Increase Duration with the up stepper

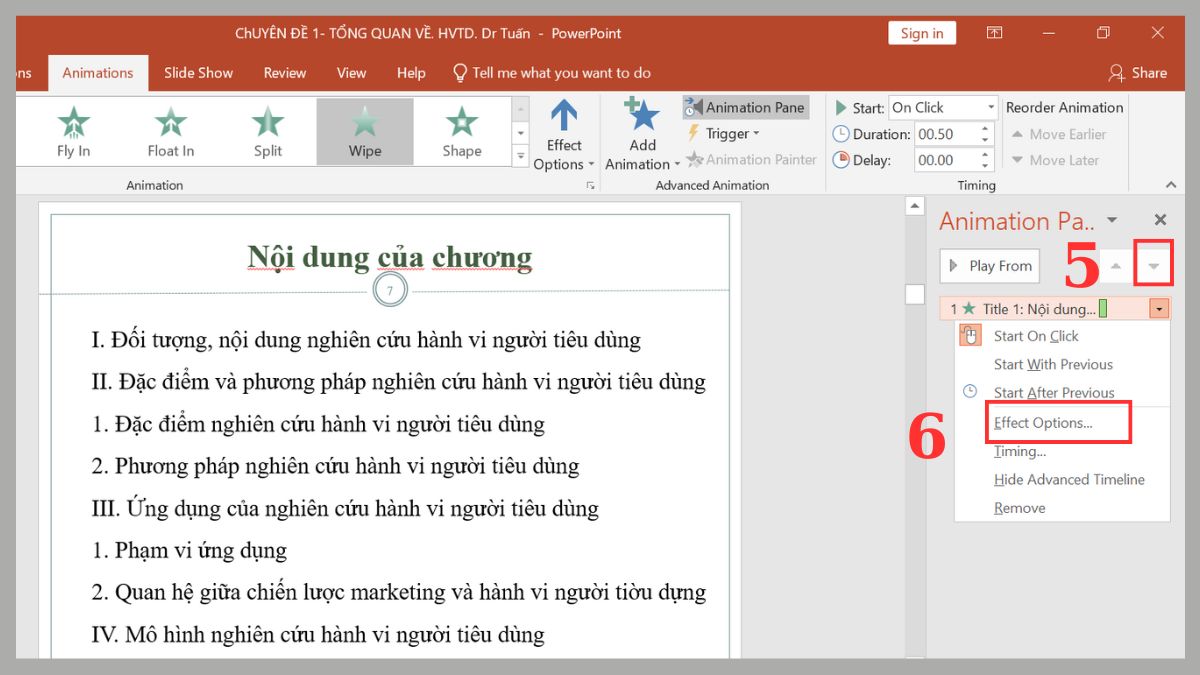985,127
